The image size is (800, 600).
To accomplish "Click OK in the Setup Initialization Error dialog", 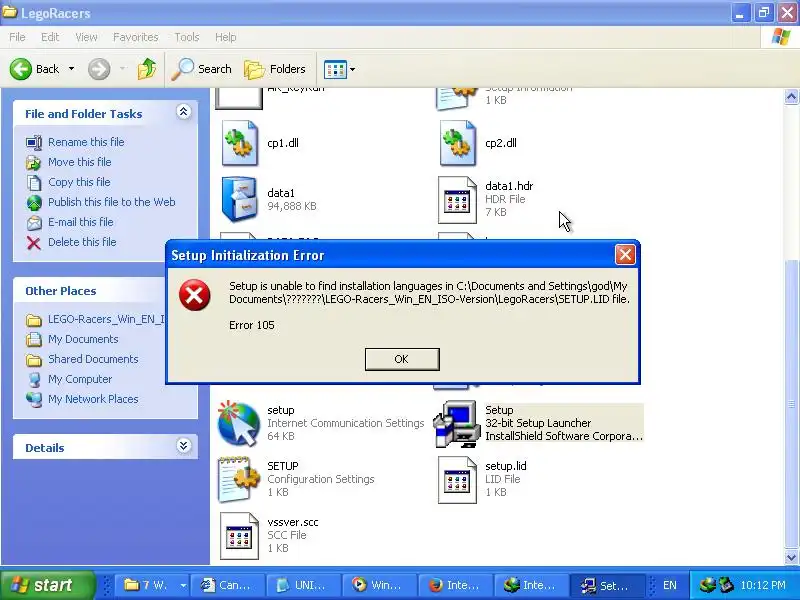I will (x=402, y=359).
